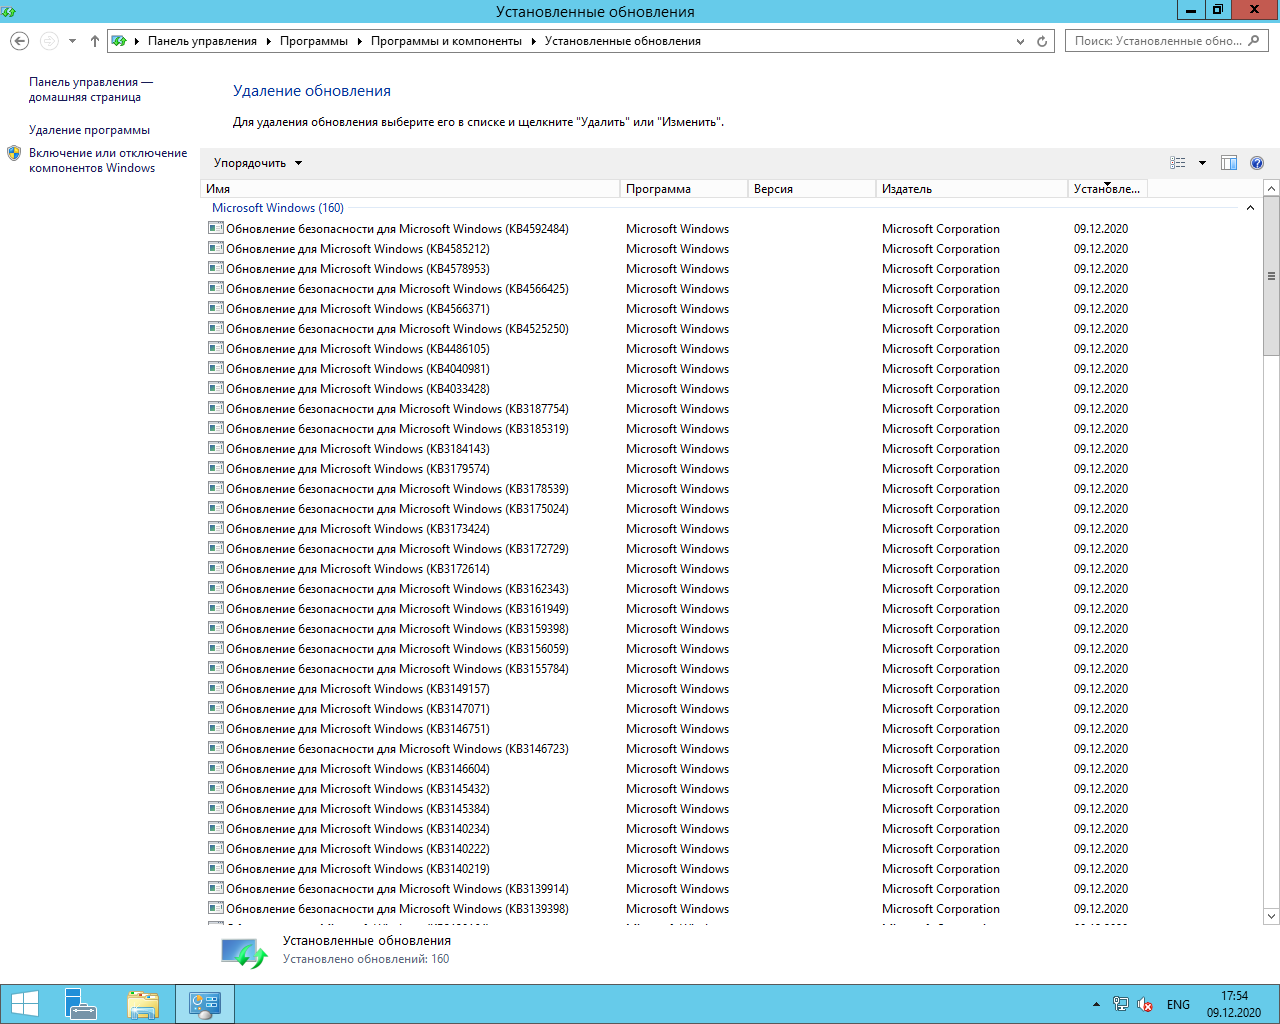This screenshot has height=1024, width=1280.
Task: Click the icon of update KB4525250
Action: (x=215, y=328)
